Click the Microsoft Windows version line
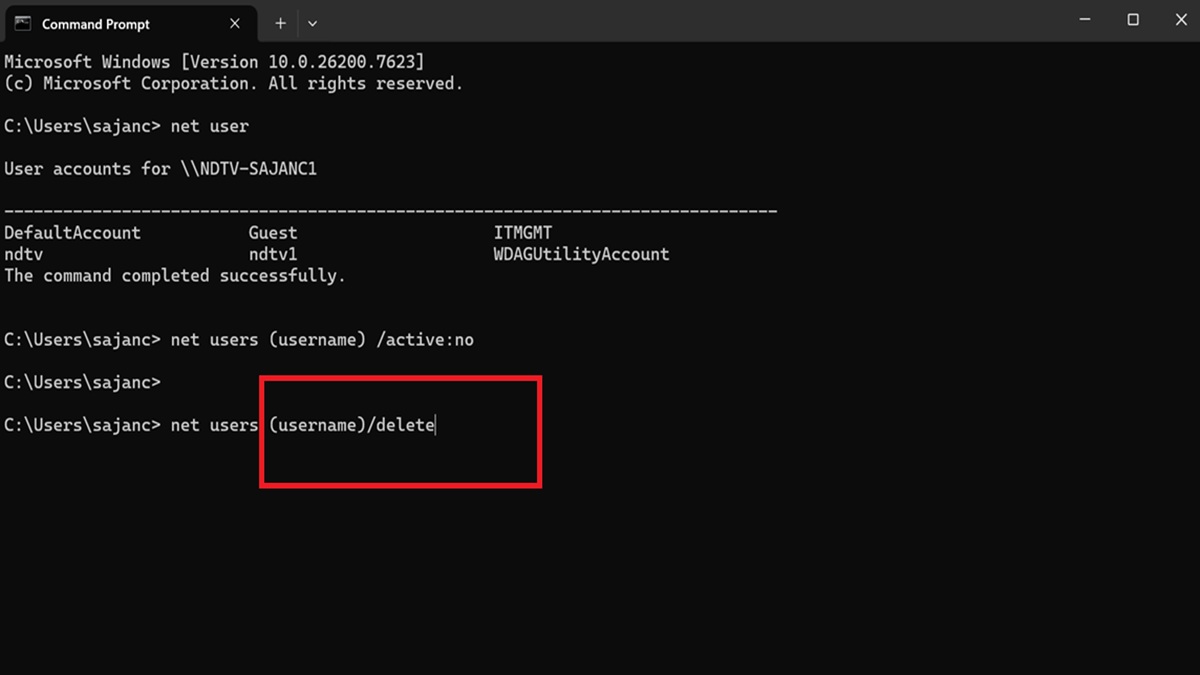 (214, 62)
